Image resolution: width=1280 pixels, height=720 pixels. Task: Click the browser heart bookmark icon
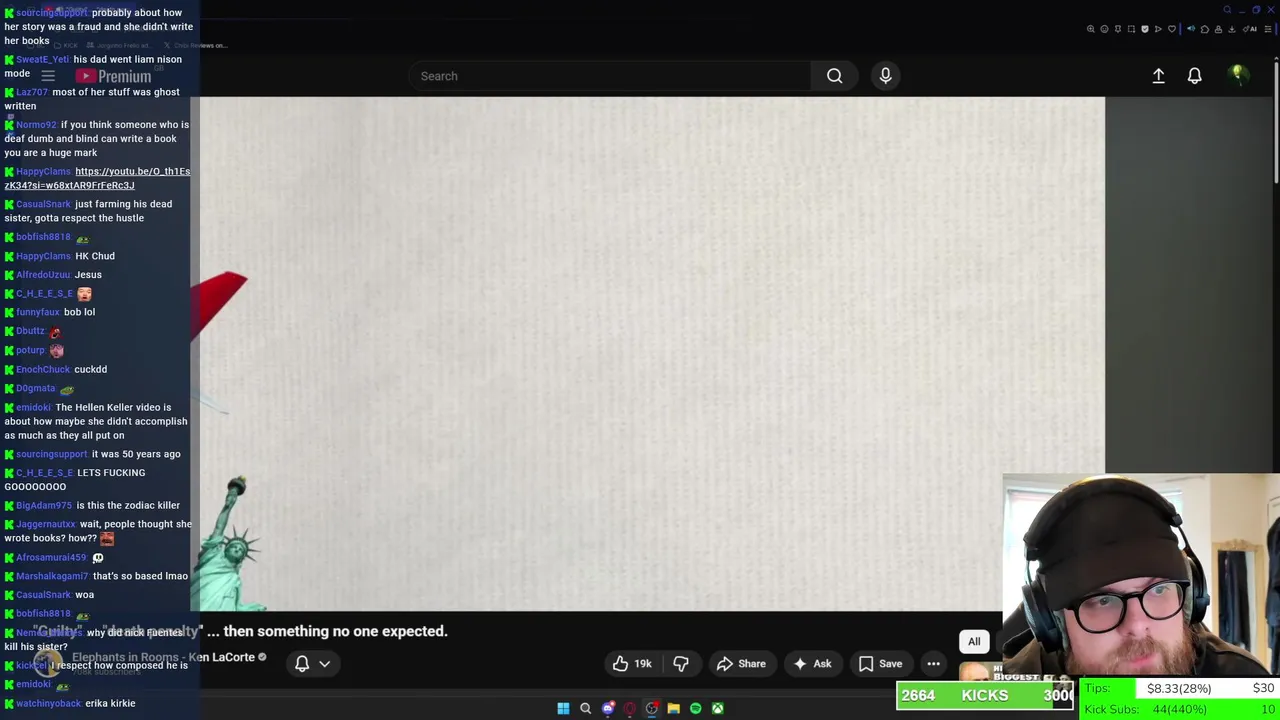1172,29
